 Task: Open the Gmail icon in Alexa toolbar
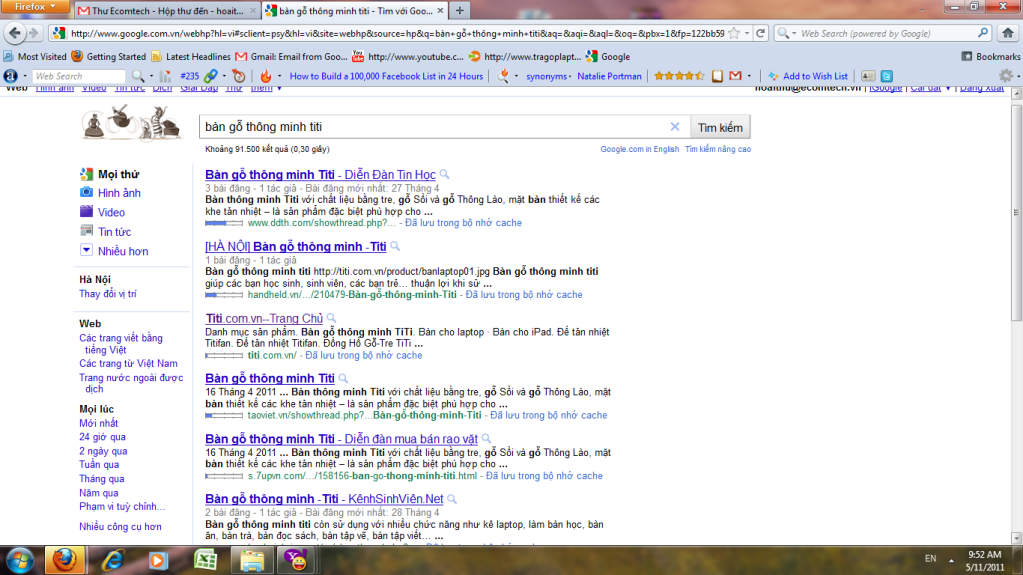[x=736, y=76]
